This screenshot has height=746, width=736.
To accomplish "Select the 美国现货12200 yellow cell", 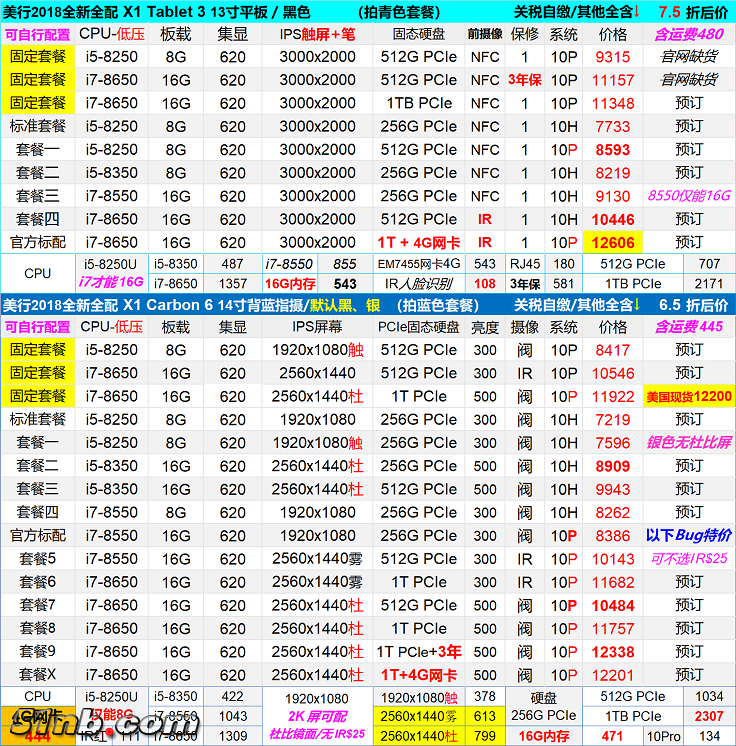I will pyautogui.click(x=688, y=397).
